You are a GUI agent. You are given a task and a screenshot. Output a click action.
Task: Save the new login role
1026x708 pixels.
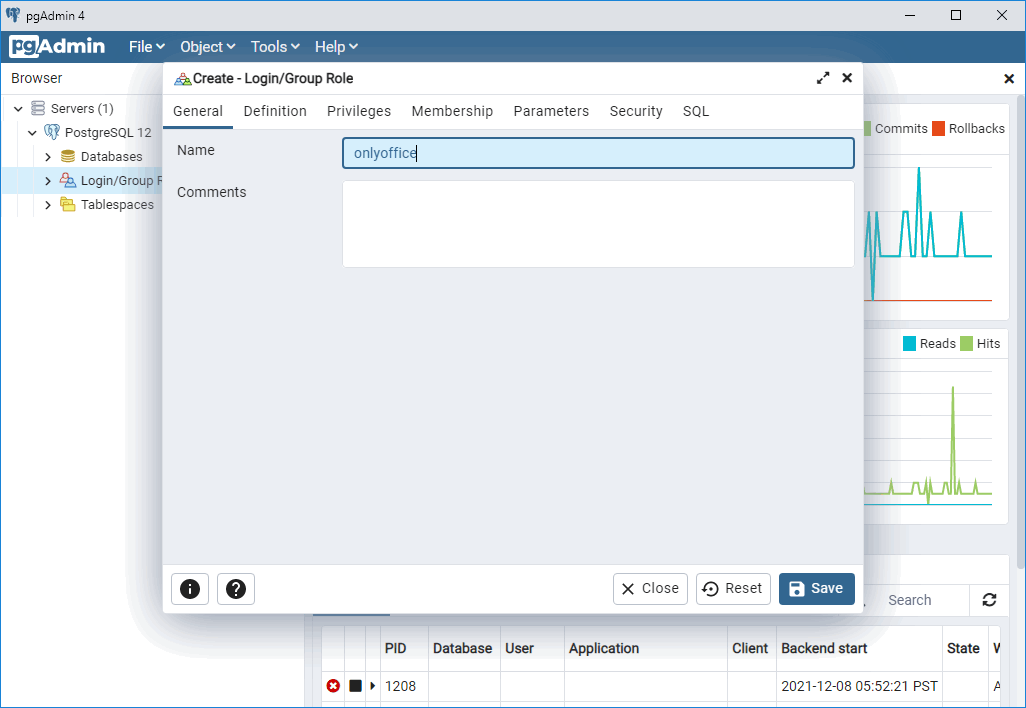point(816,589)
